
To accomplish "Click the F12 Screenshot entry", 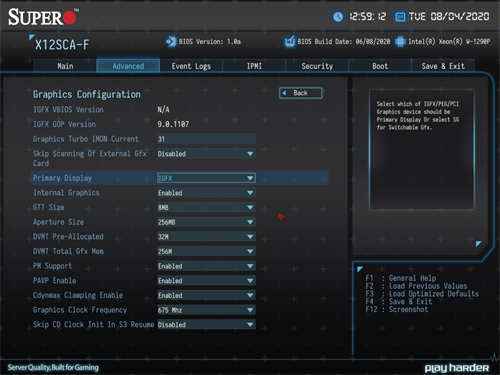I will click(x=397, y=310).
